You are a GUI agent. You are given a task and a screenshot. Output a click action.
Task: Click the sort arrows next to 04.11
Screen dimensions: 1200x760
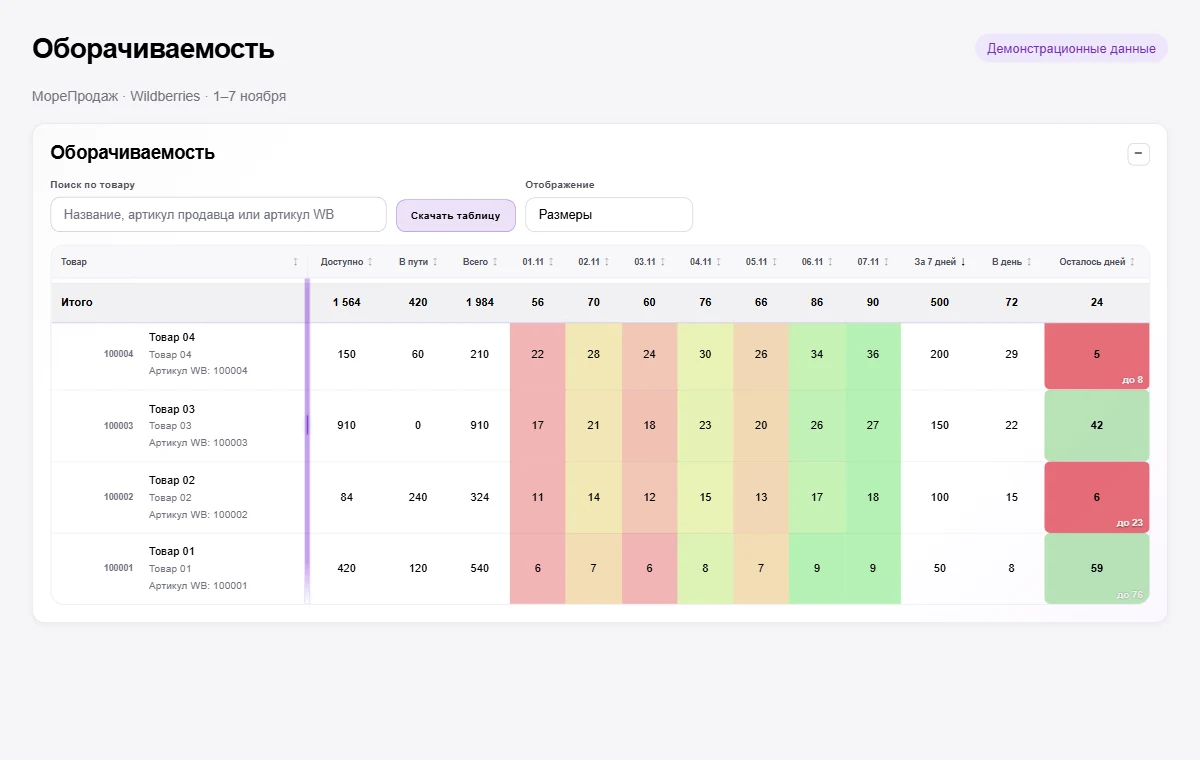[x=719, y=262]
